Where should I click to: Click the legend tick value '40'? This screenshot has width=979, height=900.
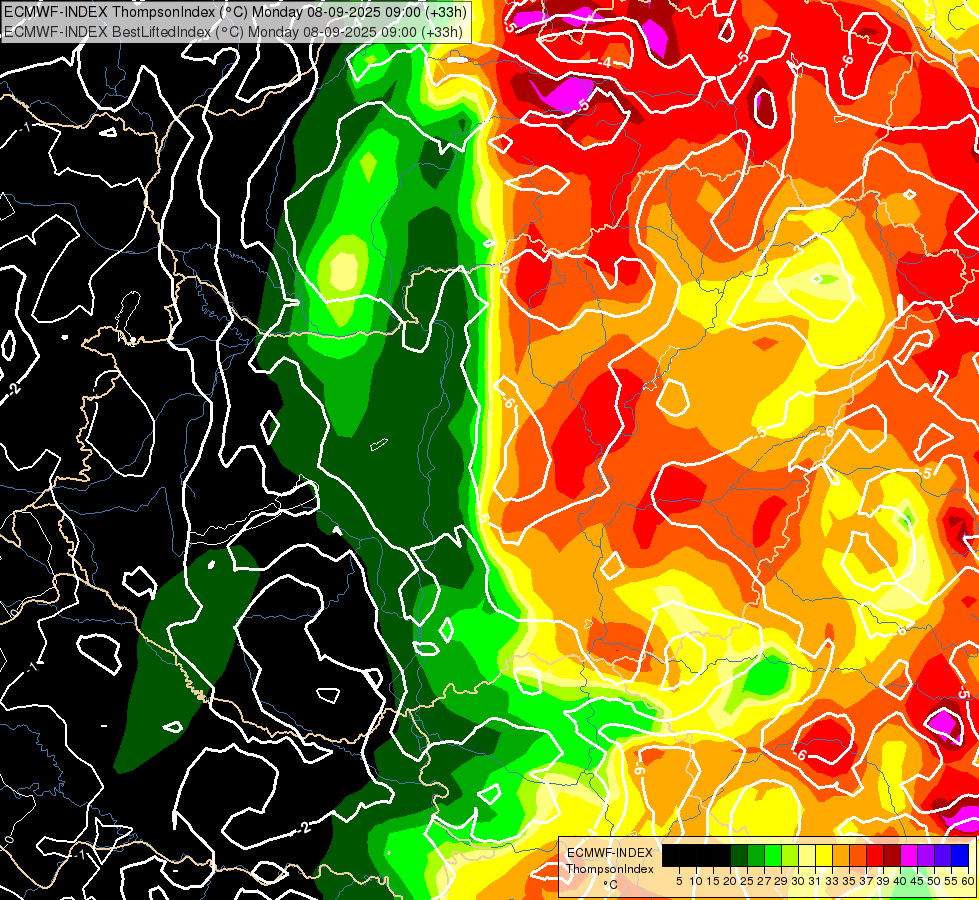[900, 881]
